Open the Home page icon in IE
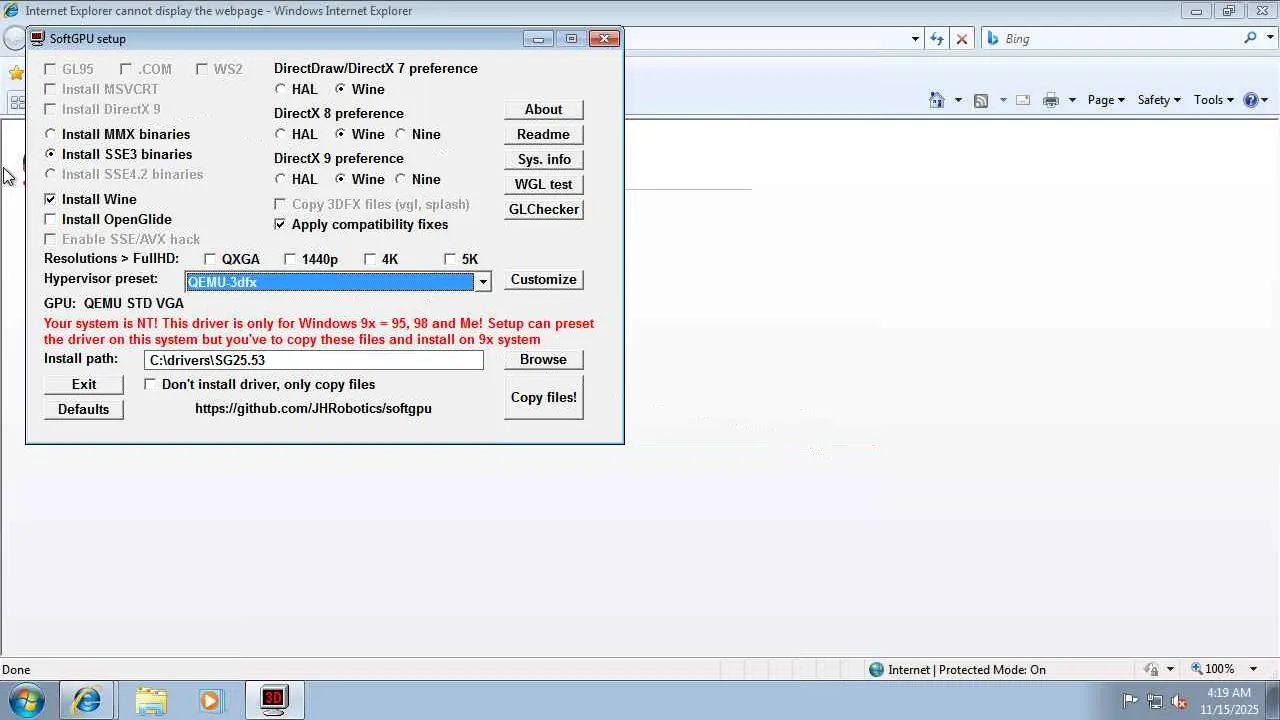Screen dimensions: 1280x720 pyautogui.click(x=937, y=100)
